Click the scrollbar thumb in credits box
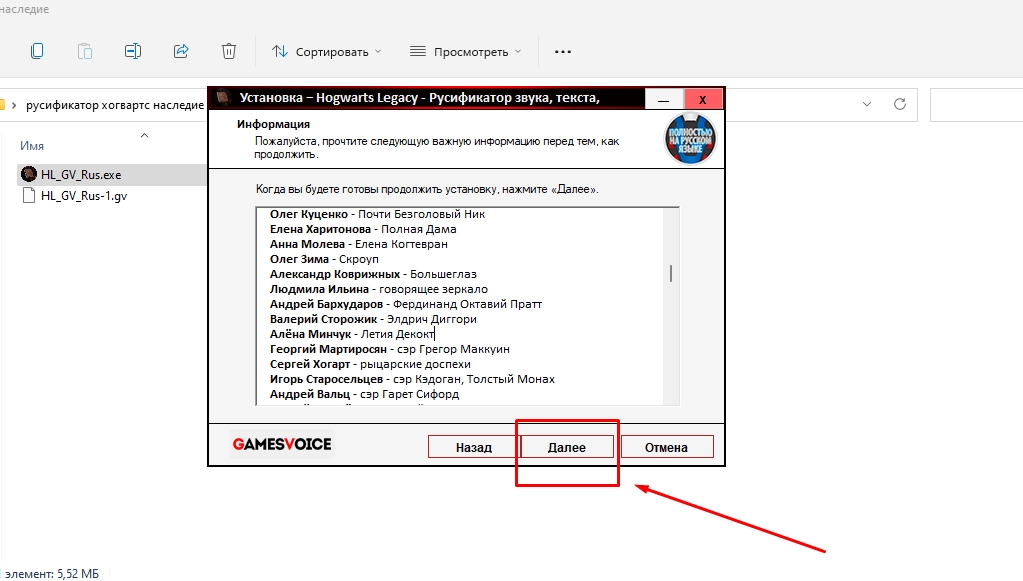This screenshot has width=1023, height=581. [671, 273]
